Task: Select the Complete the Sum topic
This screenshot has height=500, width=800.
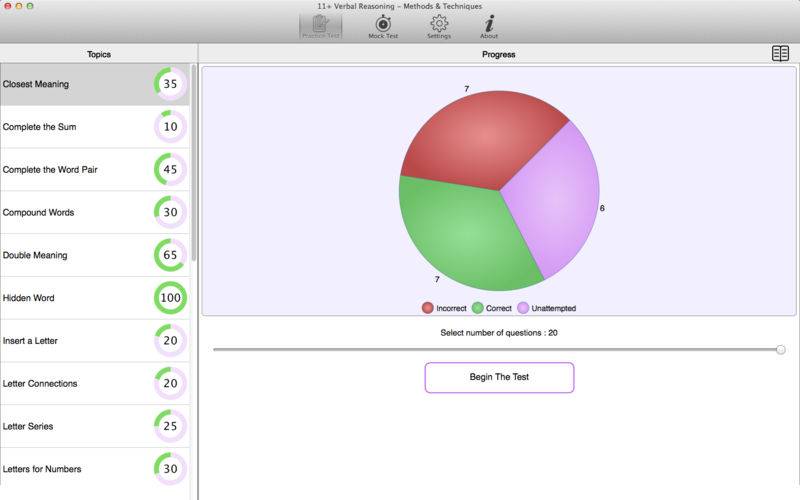Action: pyautogui.click(x=95, y=127)
